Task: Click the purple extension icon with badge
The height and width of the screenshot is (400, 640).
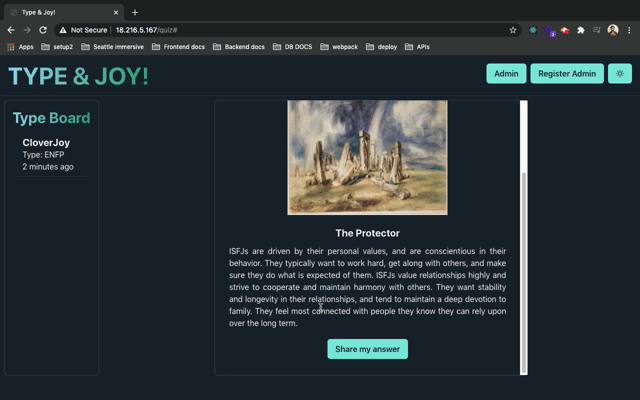Action: 550,31
